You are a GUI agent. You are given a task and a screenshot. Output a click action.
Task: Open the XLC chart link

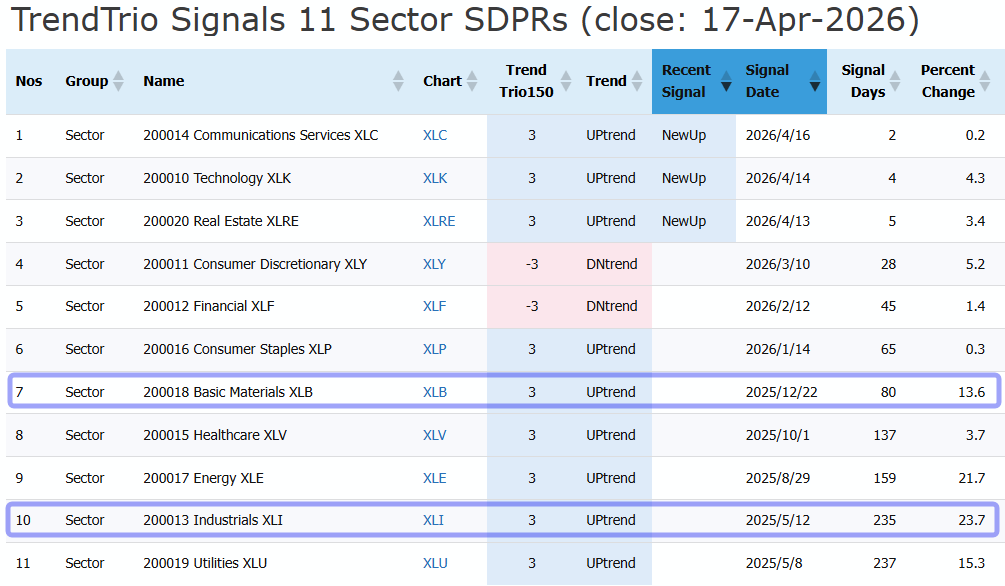coord(435,135)
